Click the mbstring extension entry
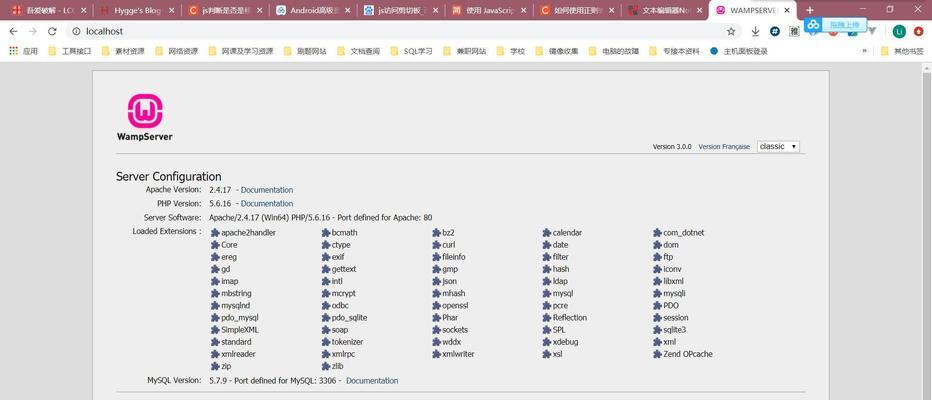The height and width of the screenshot is (400, 932). click(231, 294)
